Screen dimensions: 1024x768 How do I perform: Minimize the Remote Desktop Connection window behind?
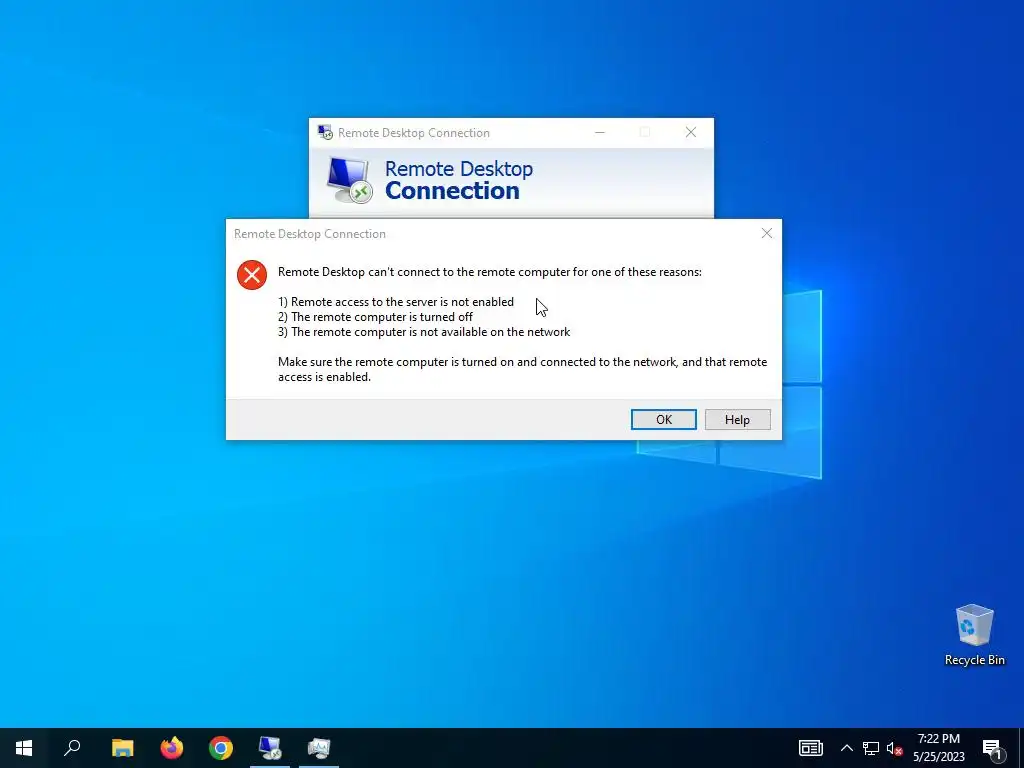(x=600, y=132)
